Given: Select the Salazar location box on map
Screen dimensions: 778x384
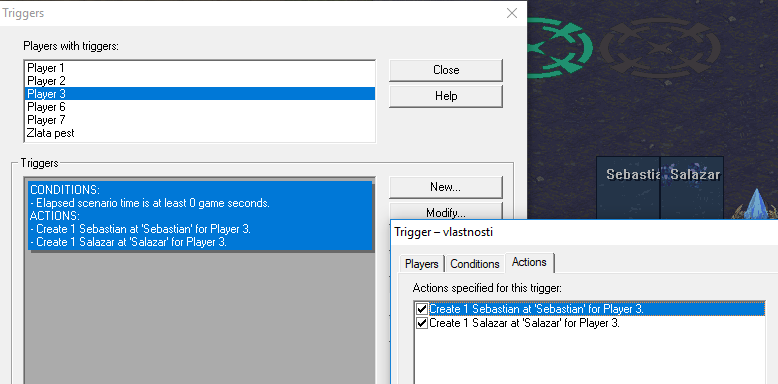Looking at the screenshot, I should click(x=692, y=188).
